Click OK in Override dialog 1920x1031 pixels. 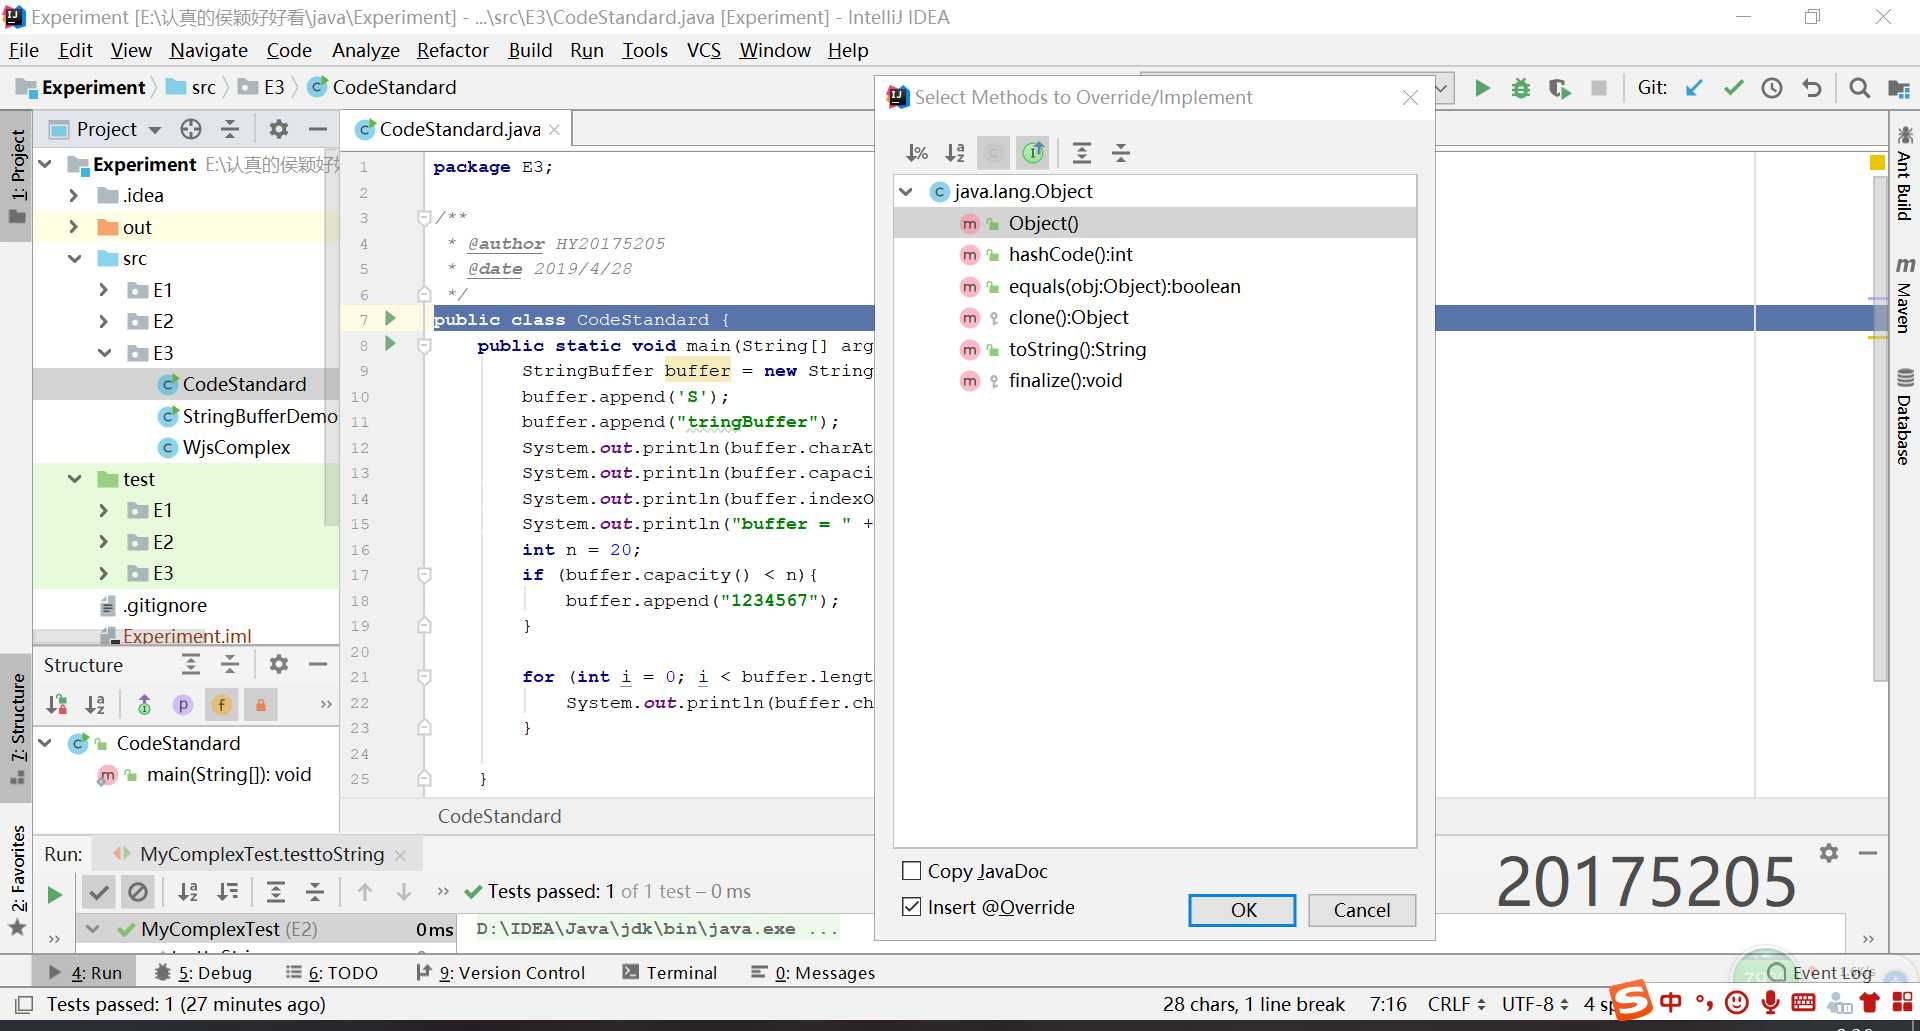(x=1243, y=910)
